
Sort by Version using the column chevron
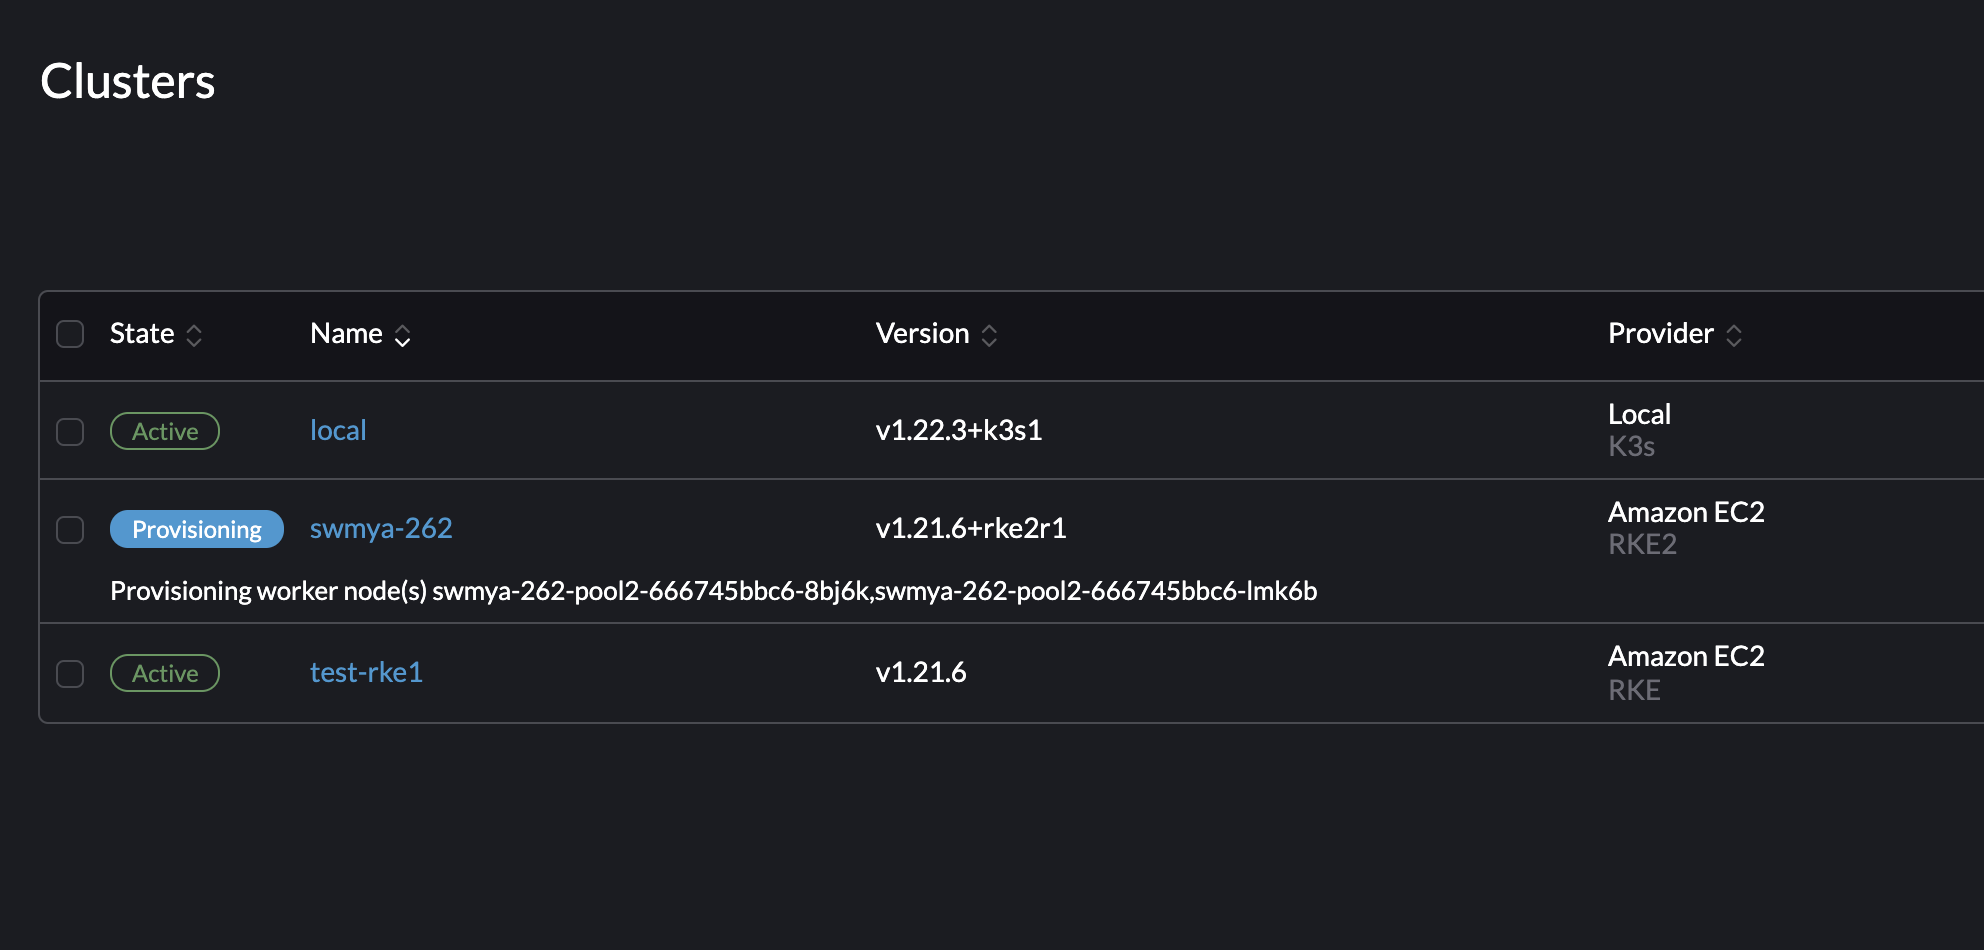989,335
